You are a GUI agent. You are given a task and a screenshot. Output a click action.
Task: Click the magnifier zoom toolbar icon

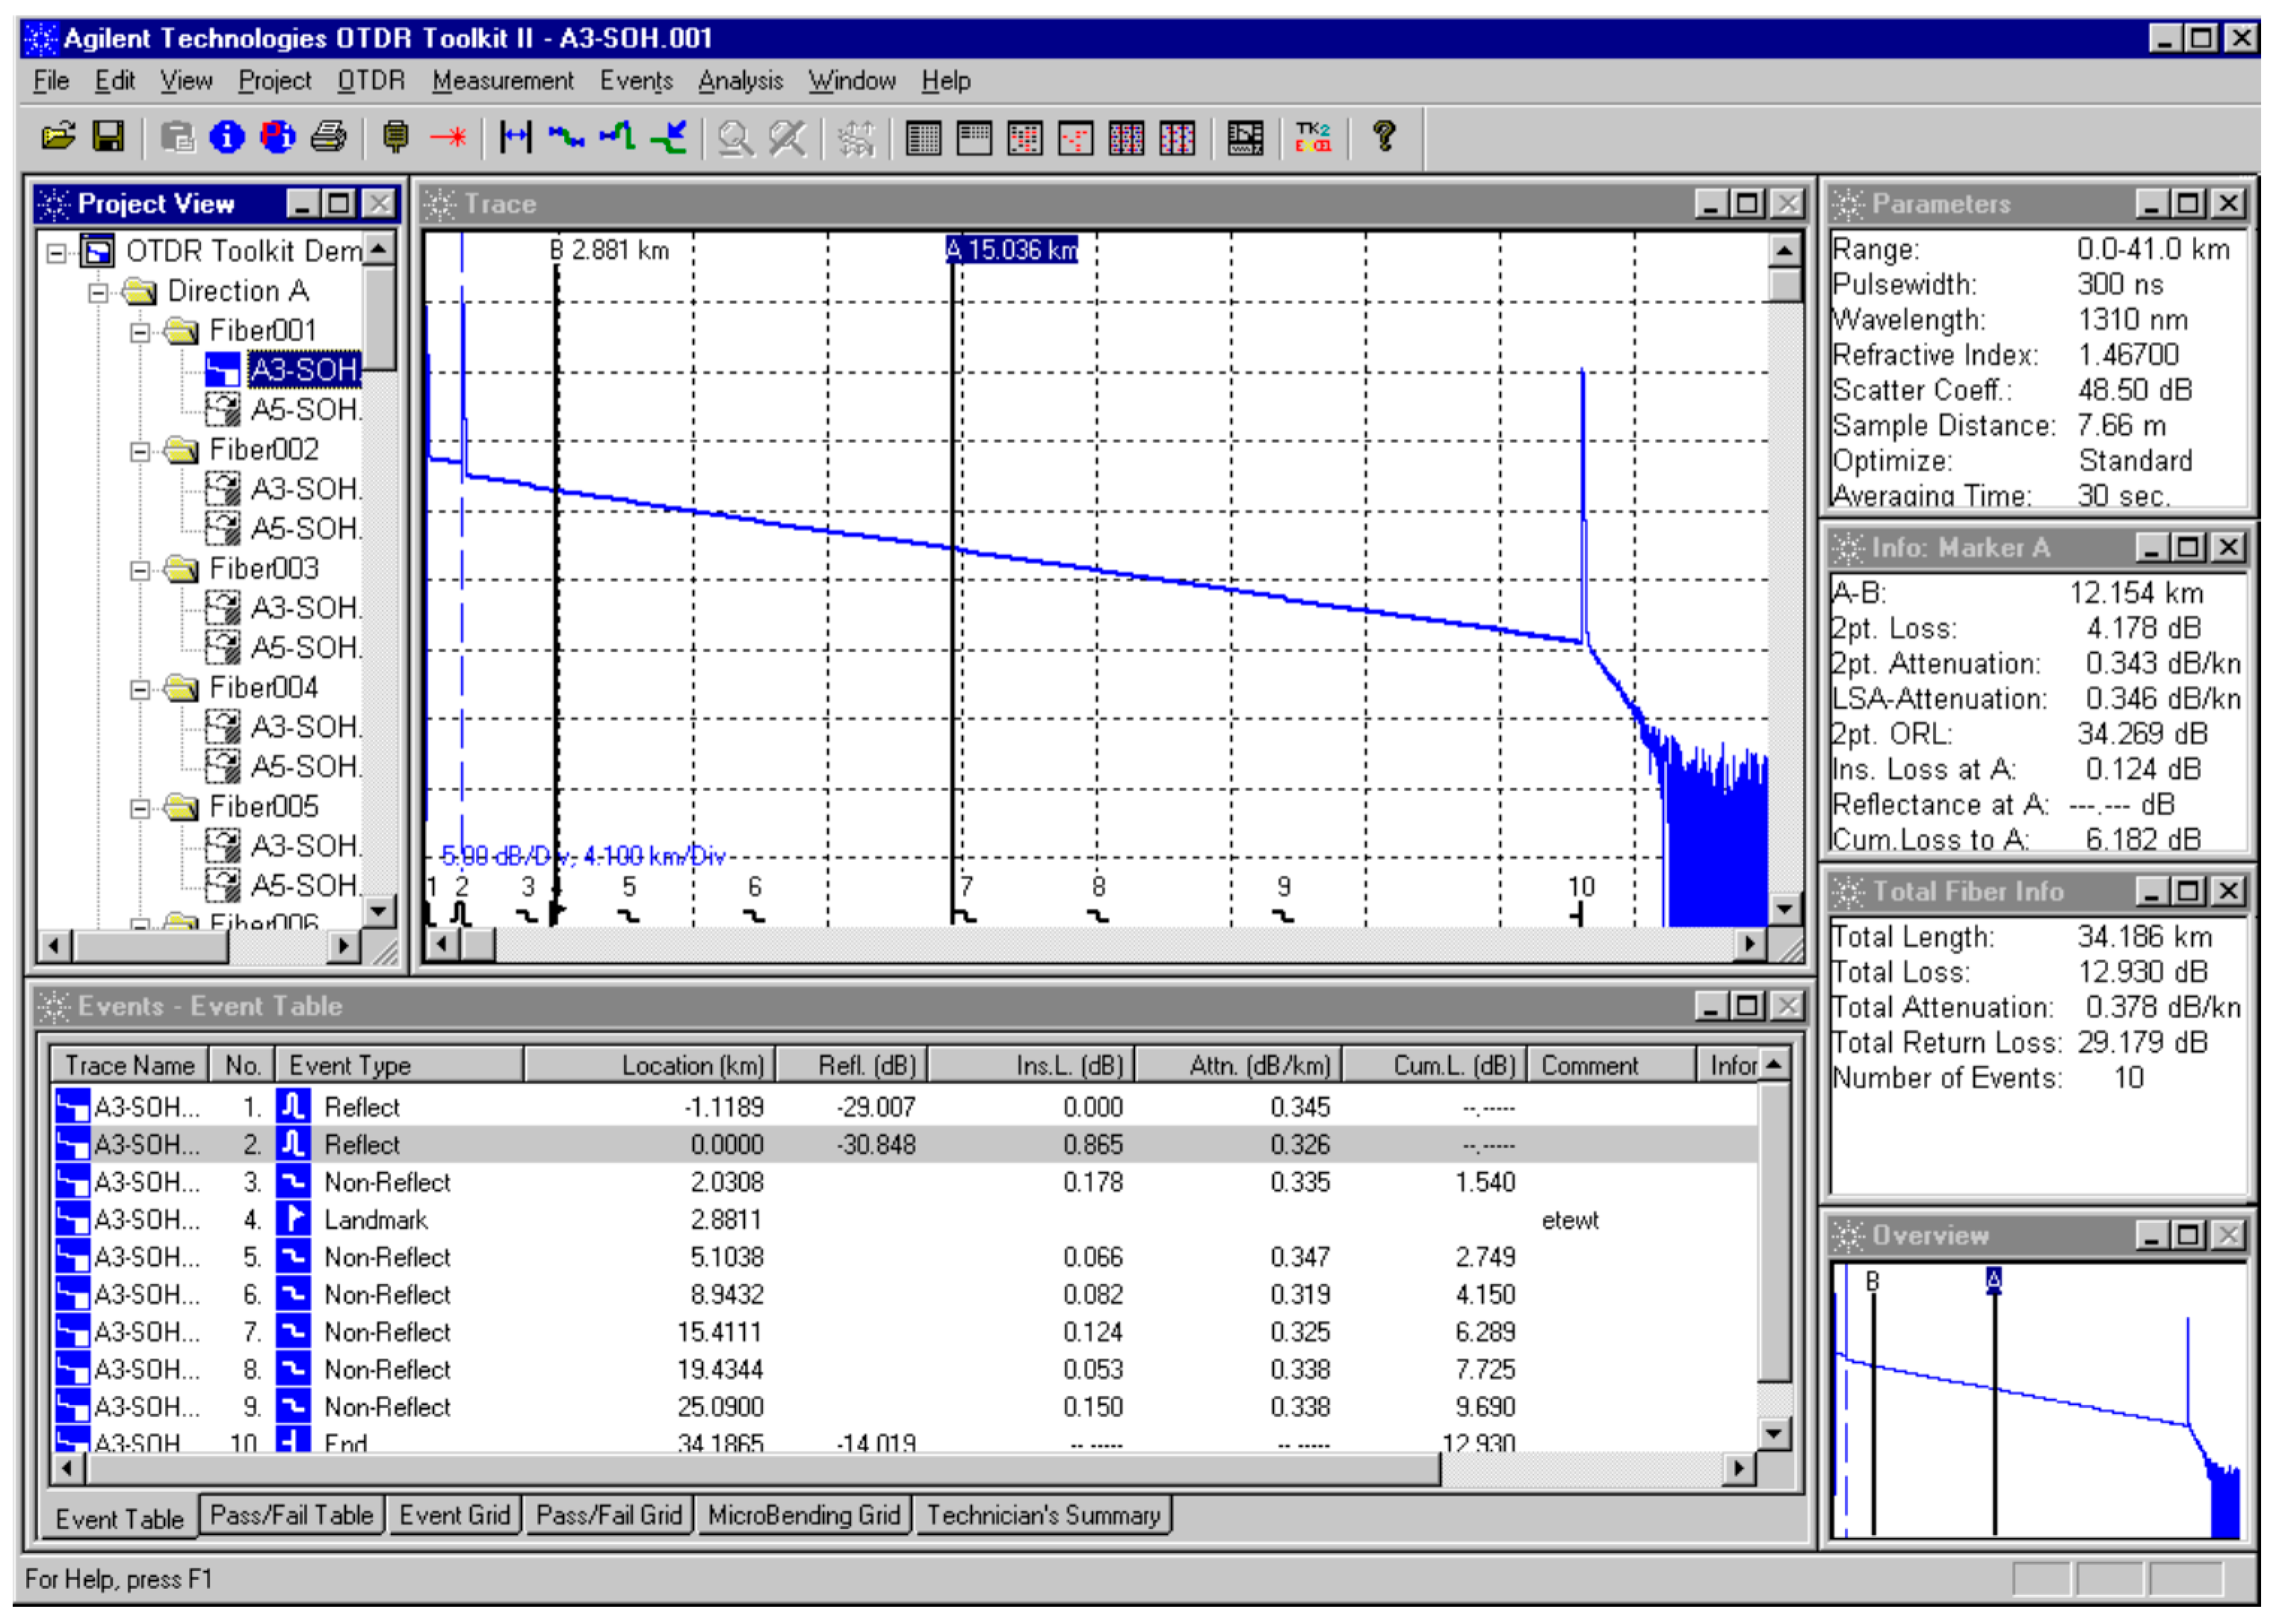736,138
